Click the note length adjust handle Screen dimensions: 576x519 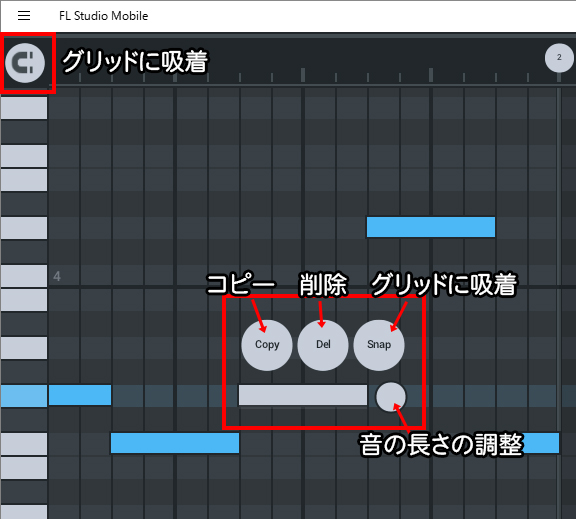pos(391,397)
